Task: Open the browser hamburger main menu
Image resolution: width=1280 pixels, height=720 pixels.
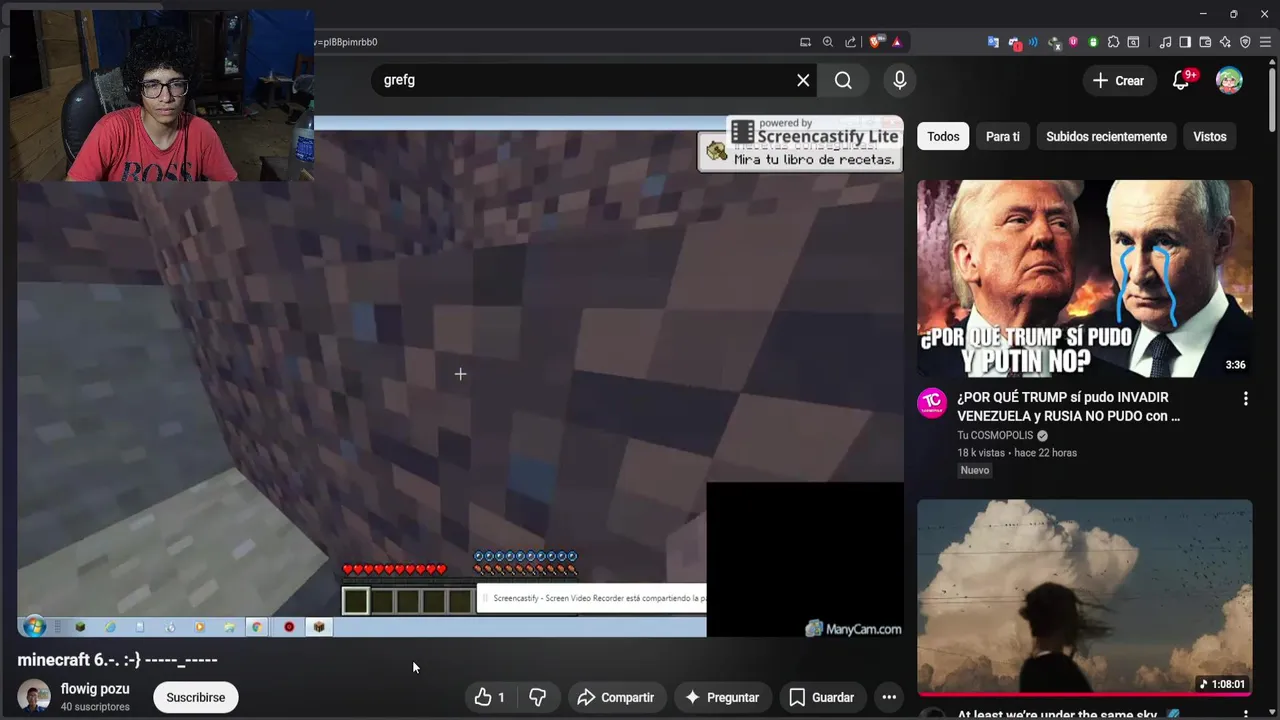Action: 1265,42
